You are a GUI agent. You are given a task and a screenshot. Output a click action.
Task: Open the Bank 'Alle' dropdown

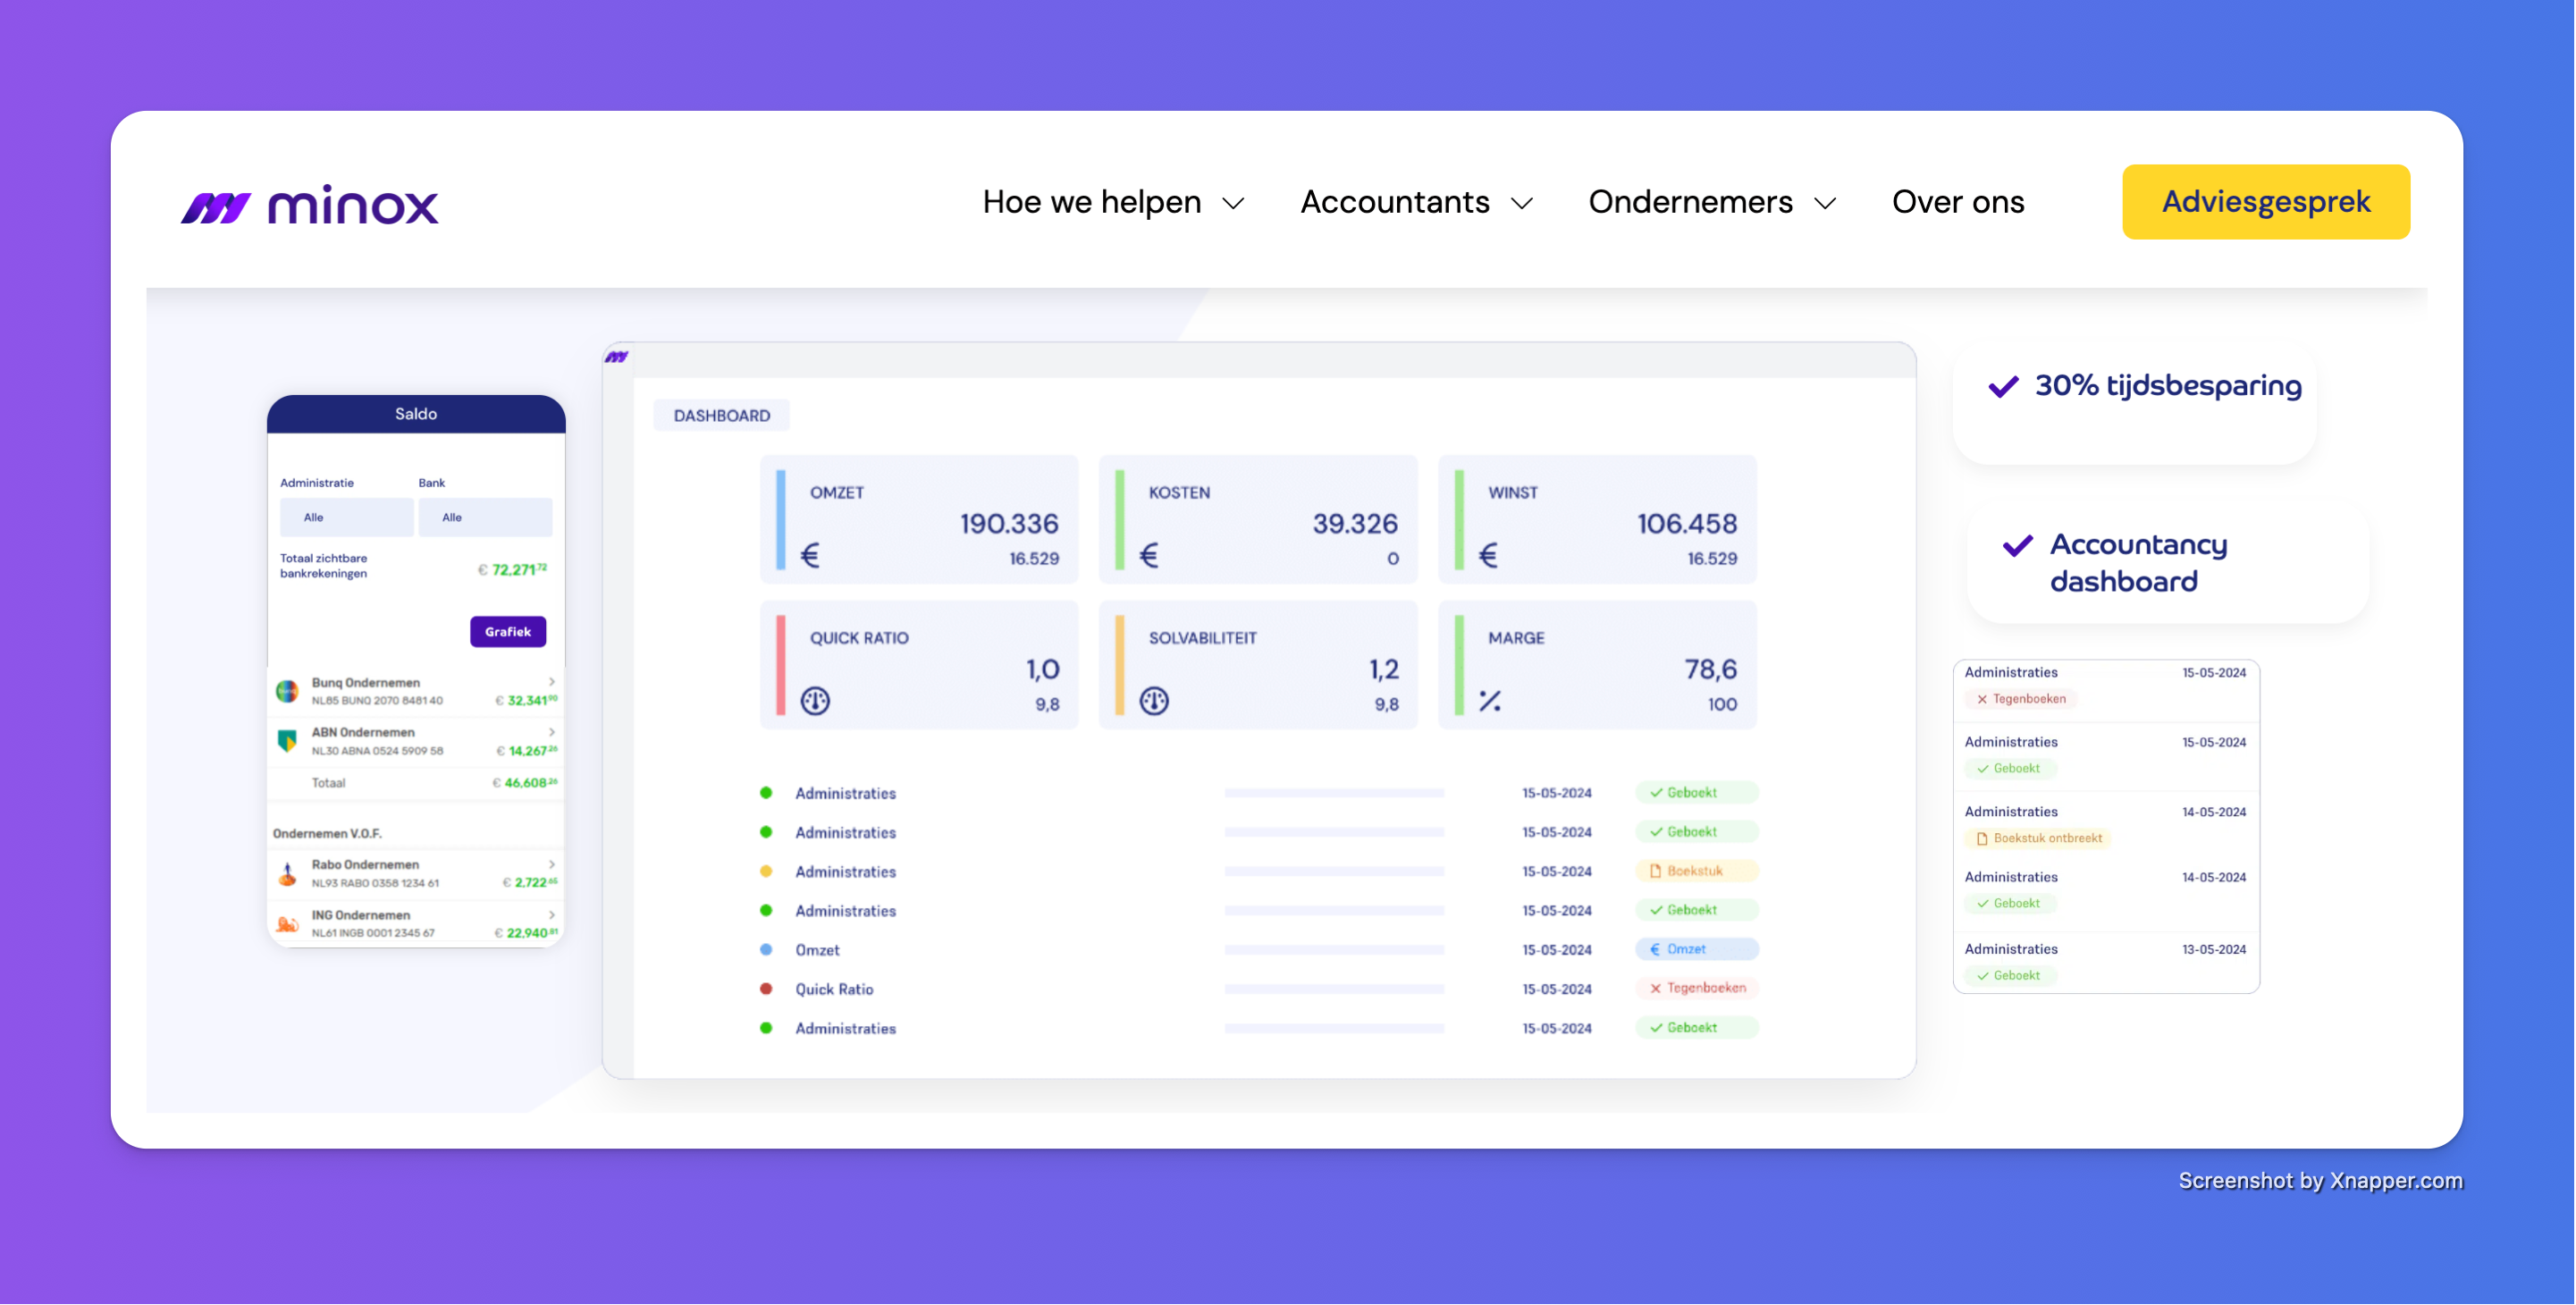point(485,517)
